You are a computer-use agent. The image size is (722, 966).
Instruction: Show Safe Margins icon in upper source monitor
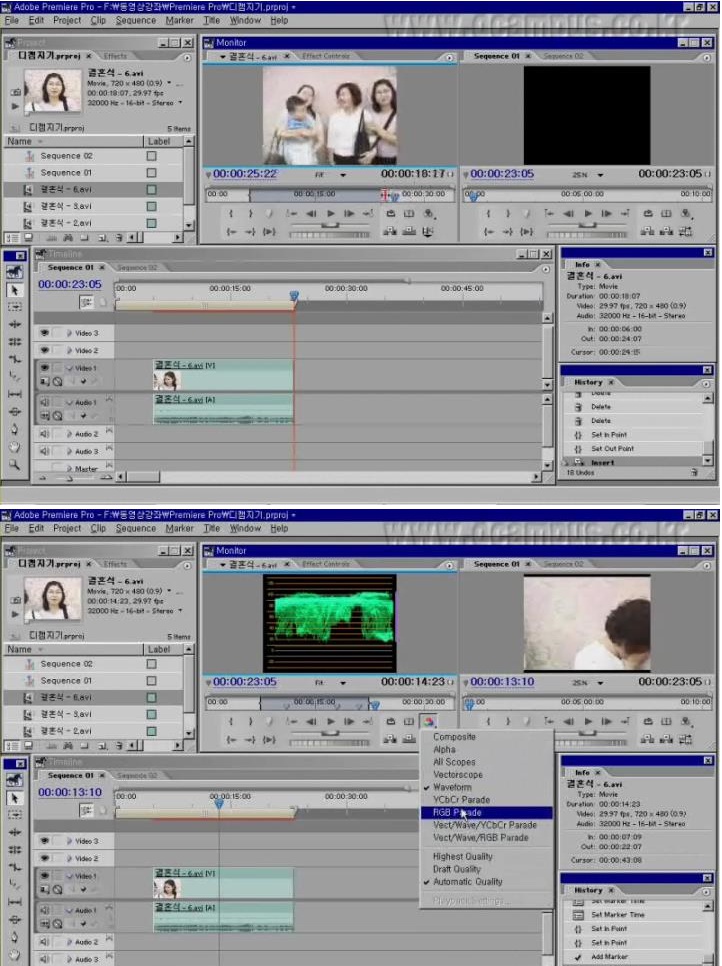point(409,214)
